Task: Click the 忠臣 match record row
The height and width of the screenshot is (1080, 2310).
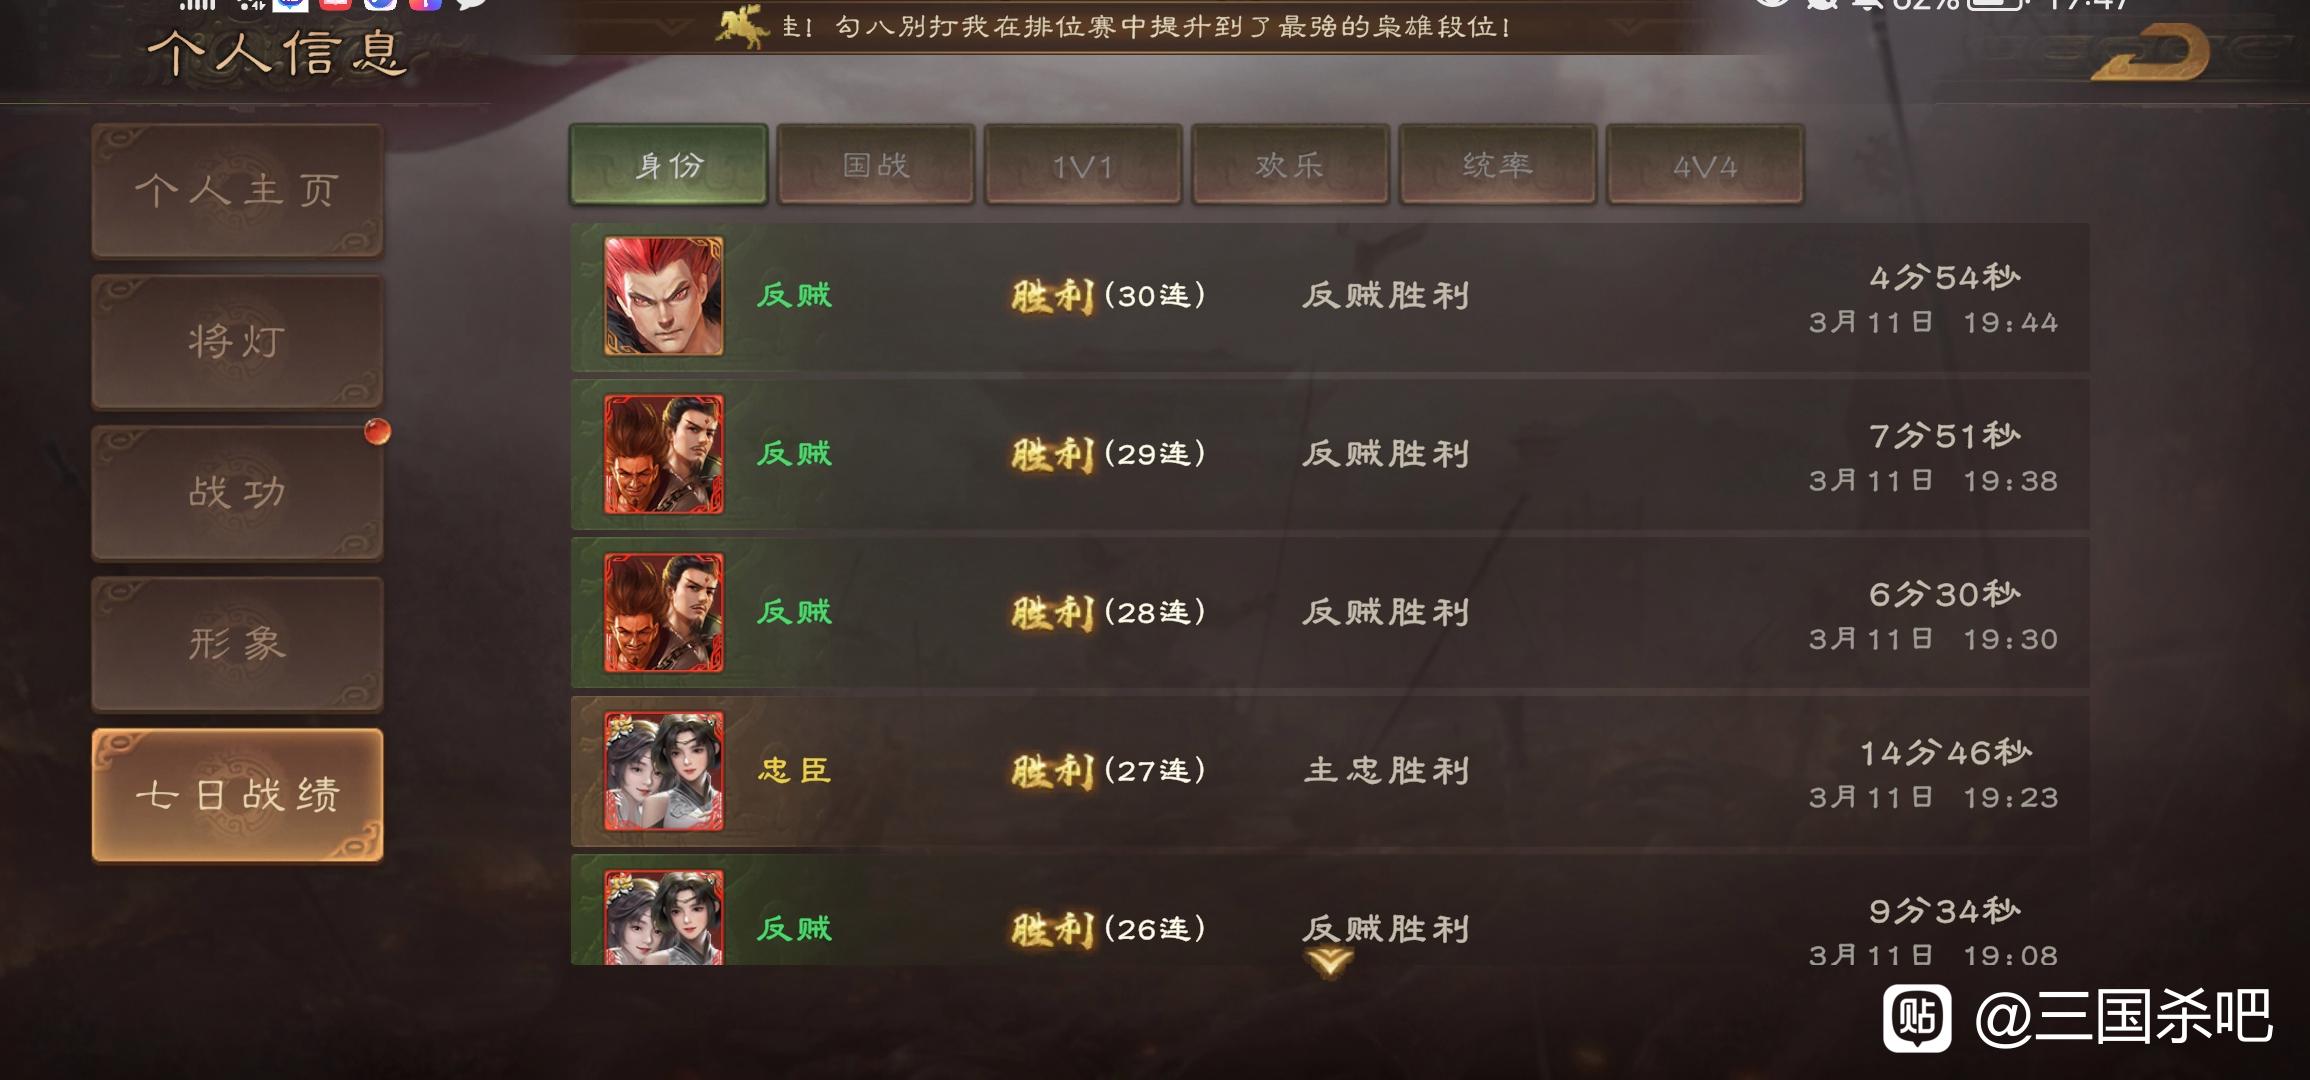Action: pyautogui.click(x=1330, y=771)
